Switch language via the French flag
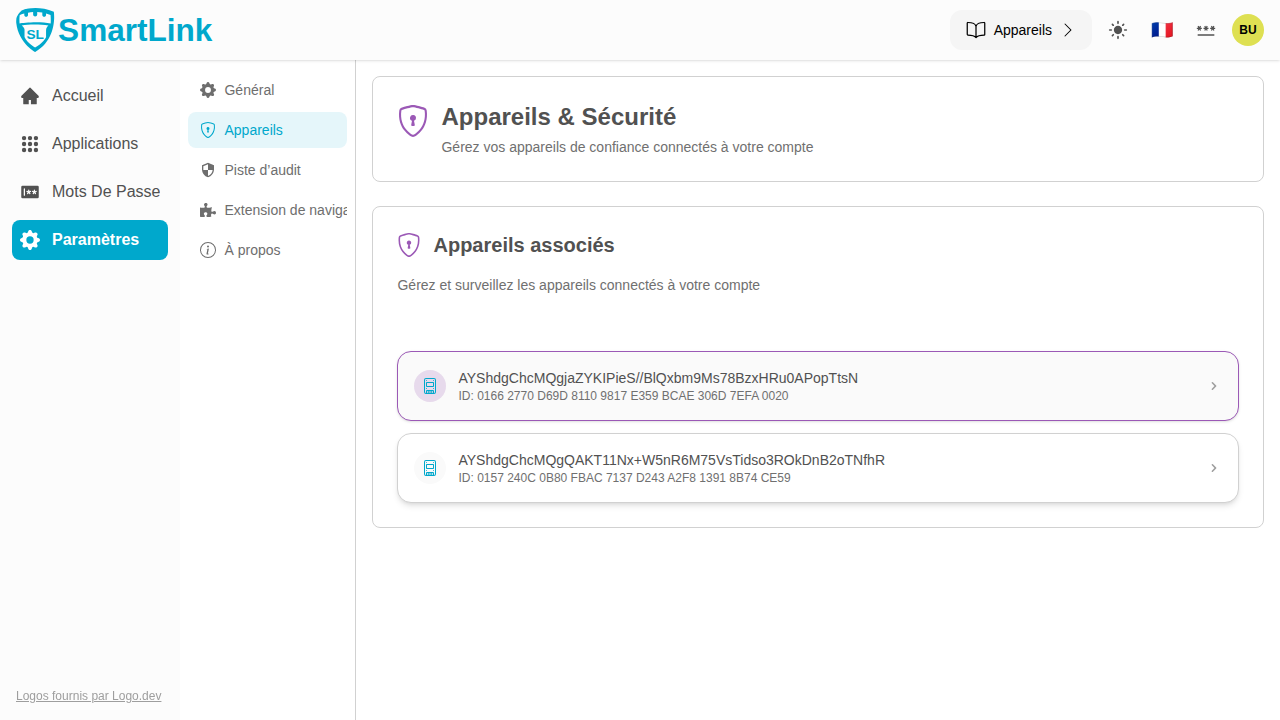The width and height of the screenshot is (1280, 720). click(x=1161, y=30)
